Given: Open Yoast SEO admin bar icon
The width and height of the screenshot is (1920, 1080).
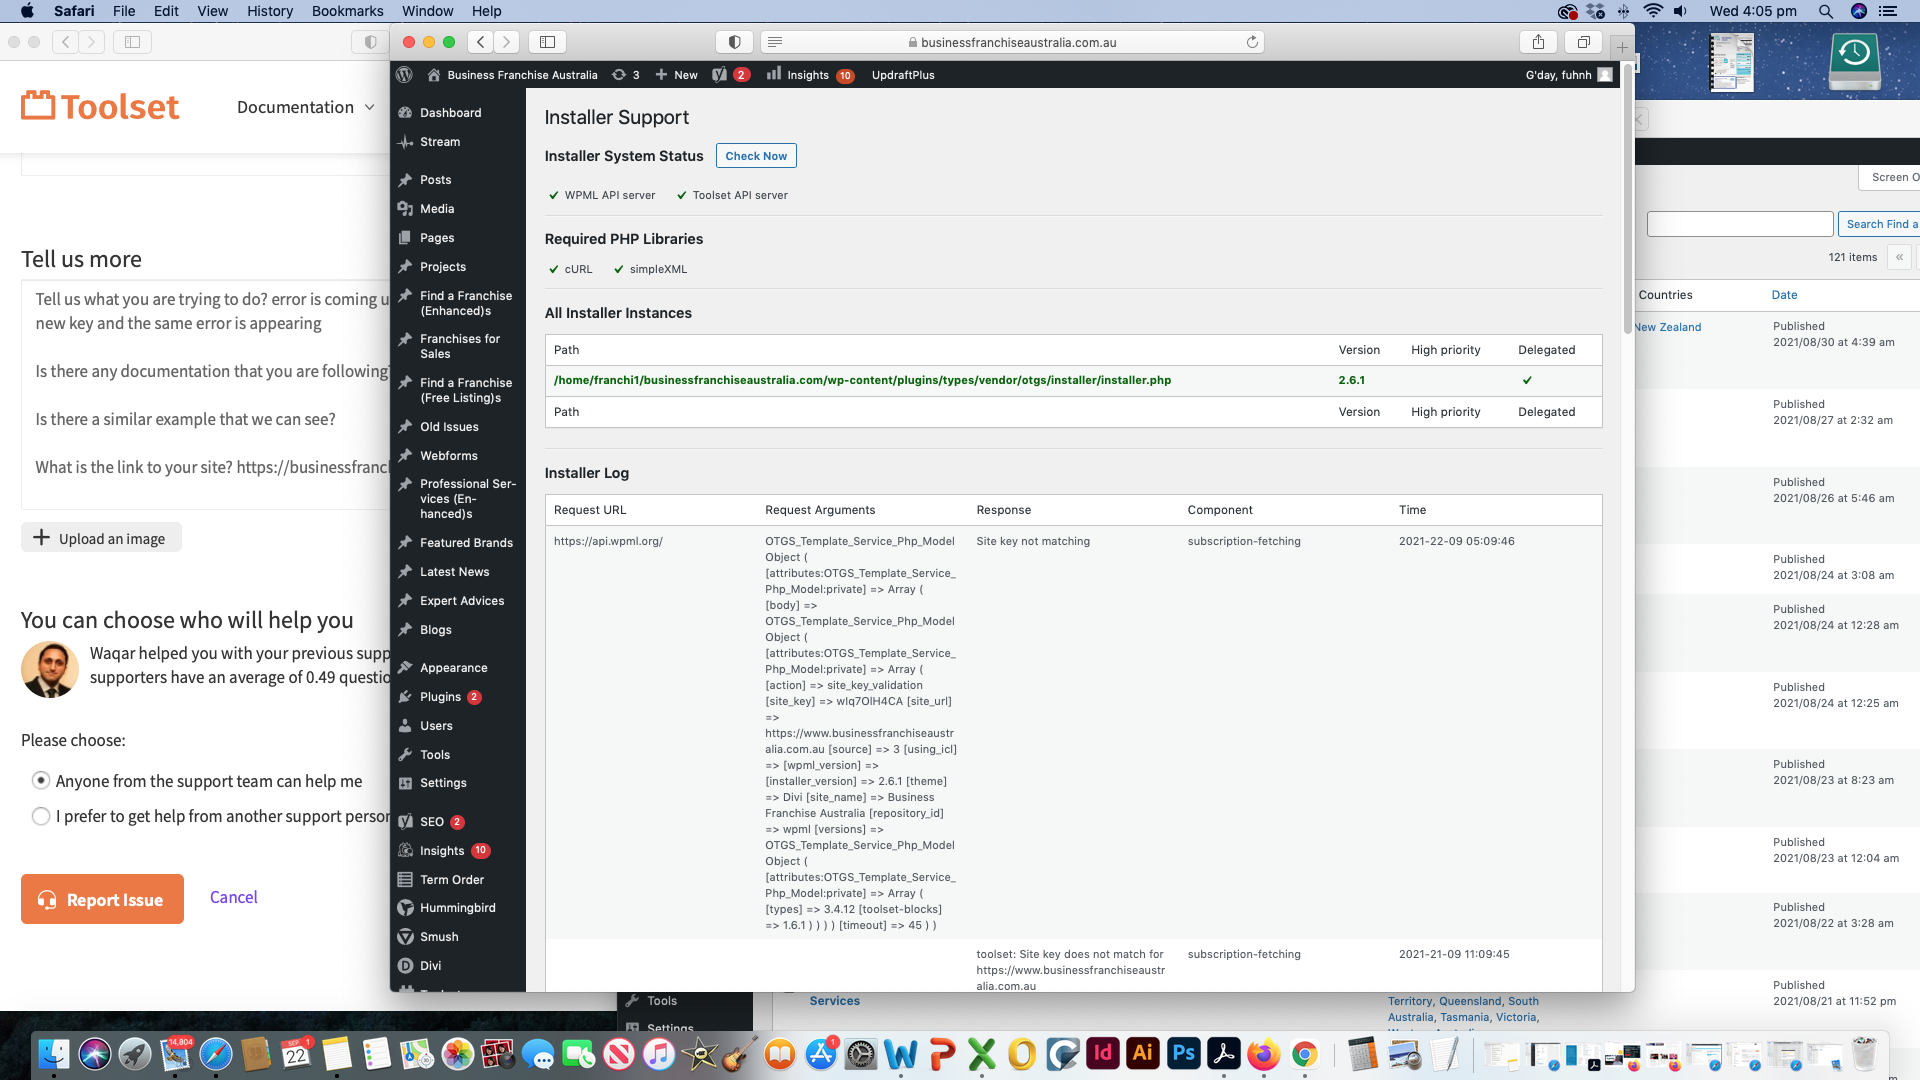Looking at the screenshot, I should click(x=730, y=75).
